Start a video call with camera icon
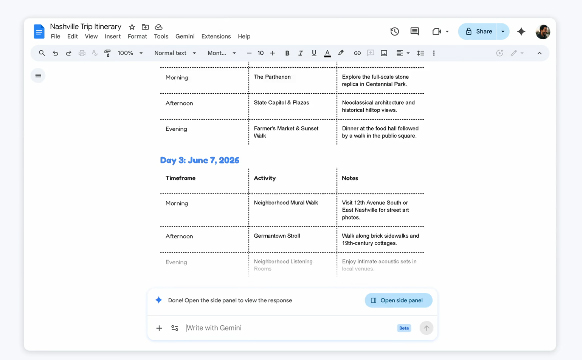 pos(436,32)
